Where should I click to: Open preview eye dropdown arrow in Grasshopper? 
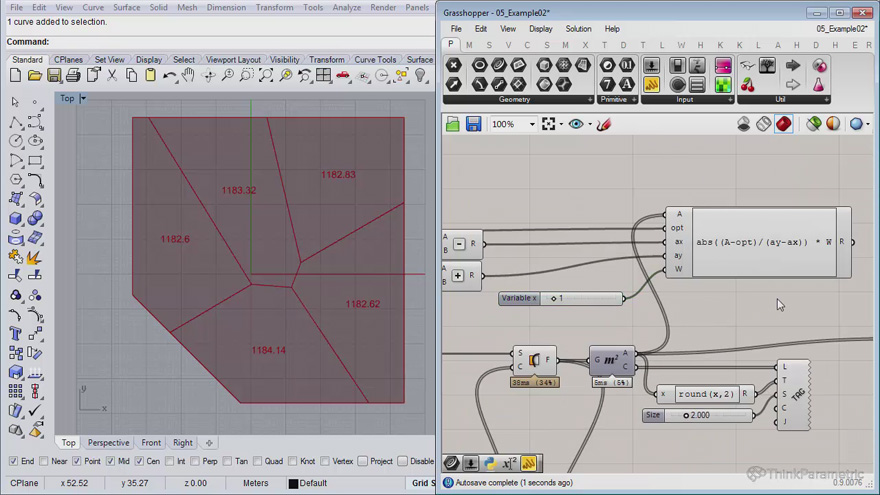590,124
